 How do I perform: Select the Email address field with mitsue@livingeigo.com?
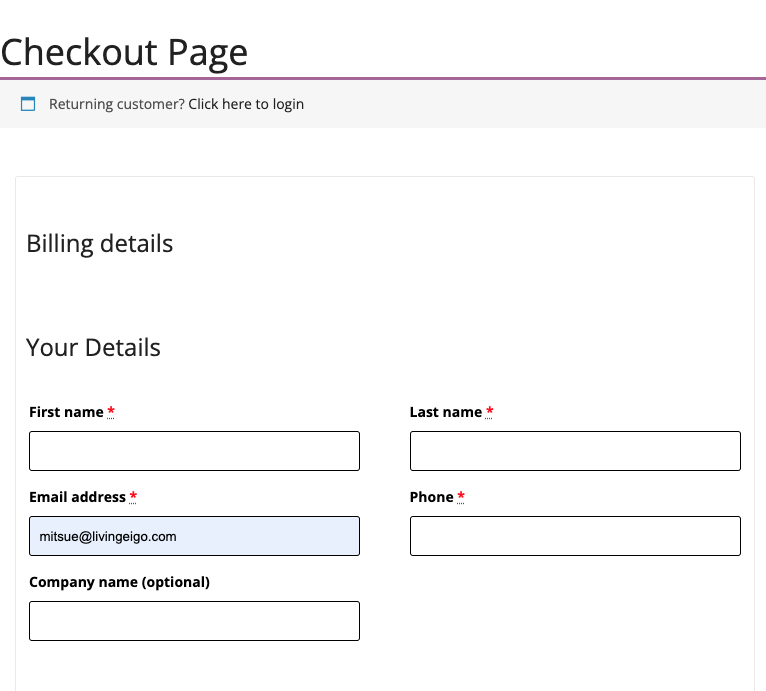194,536
